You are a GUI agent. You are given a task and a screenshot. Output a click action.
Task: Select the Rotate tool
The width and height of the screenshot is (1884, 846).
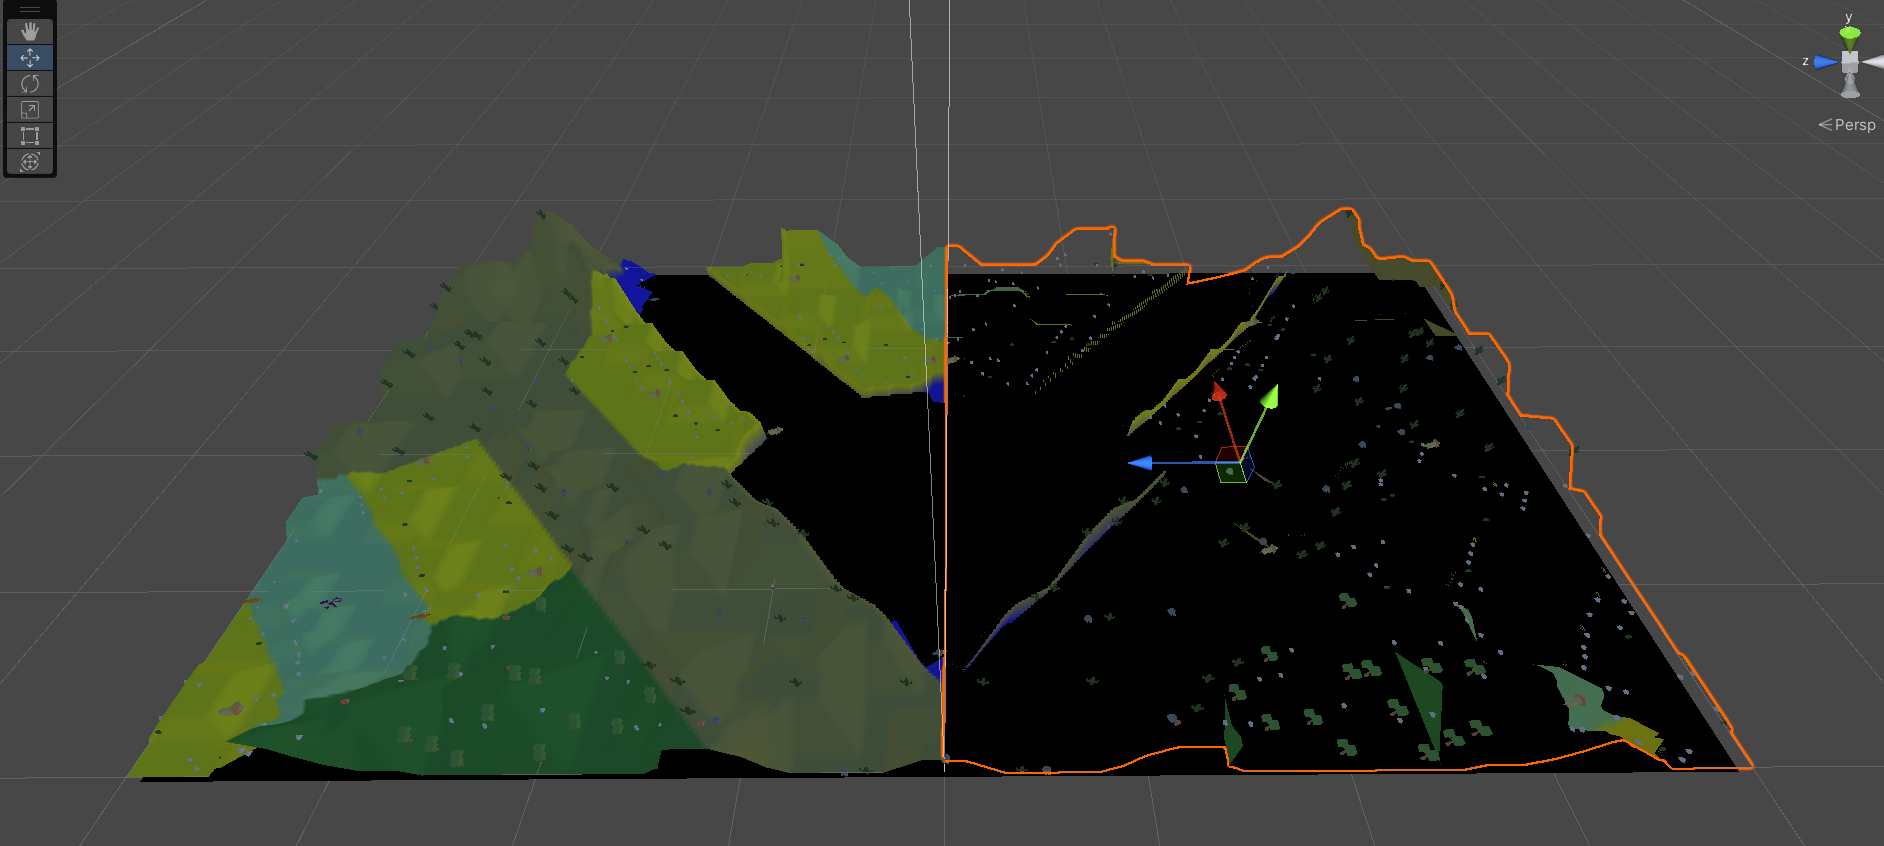coord(30,84)
